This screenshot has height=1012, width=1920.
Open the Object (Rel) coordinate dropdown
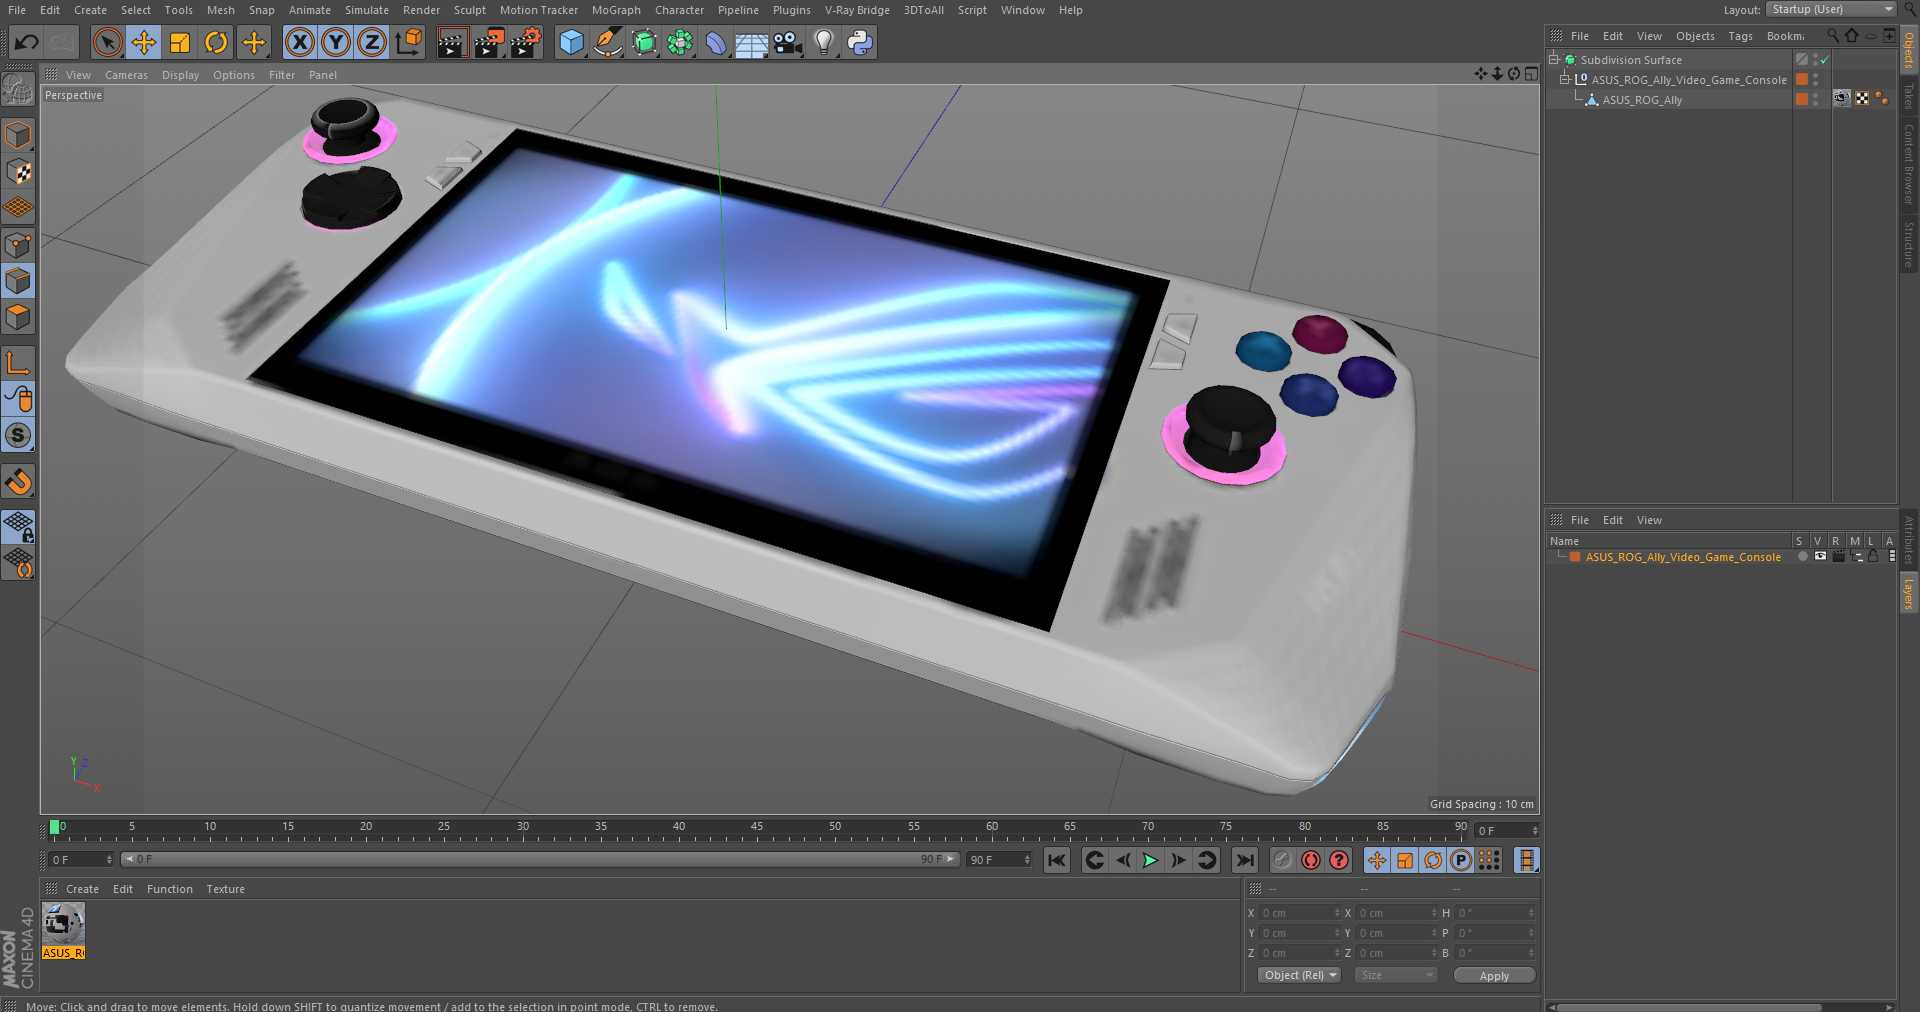point(1299,975)
